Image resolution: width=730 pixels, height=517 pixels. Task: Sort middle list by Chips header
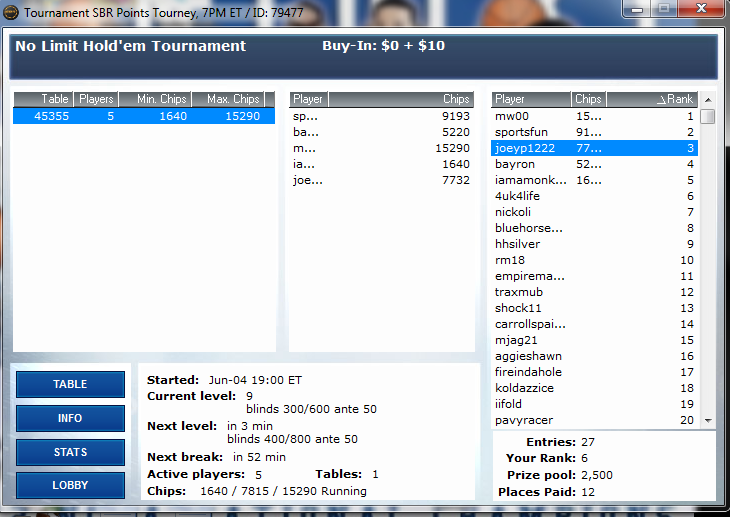point(401,99)
